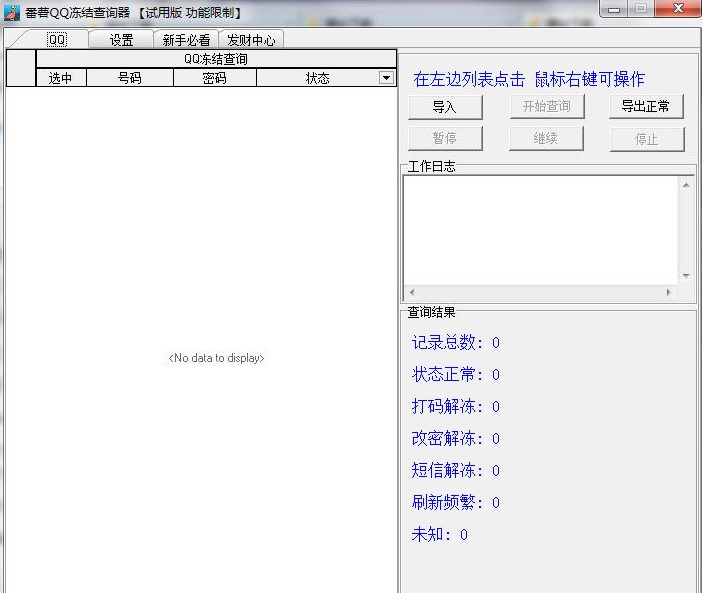Click the 暂停 button
Screen dimensions: 702x593
445,138
